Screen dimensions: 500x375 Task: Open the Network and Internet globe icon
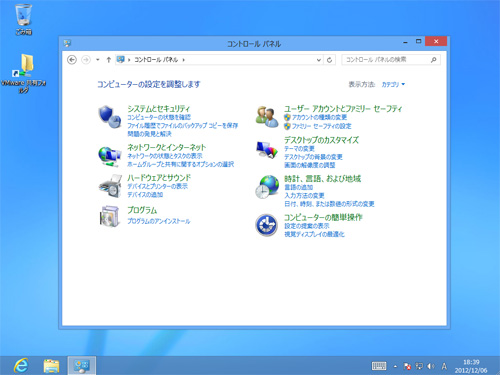110,156
